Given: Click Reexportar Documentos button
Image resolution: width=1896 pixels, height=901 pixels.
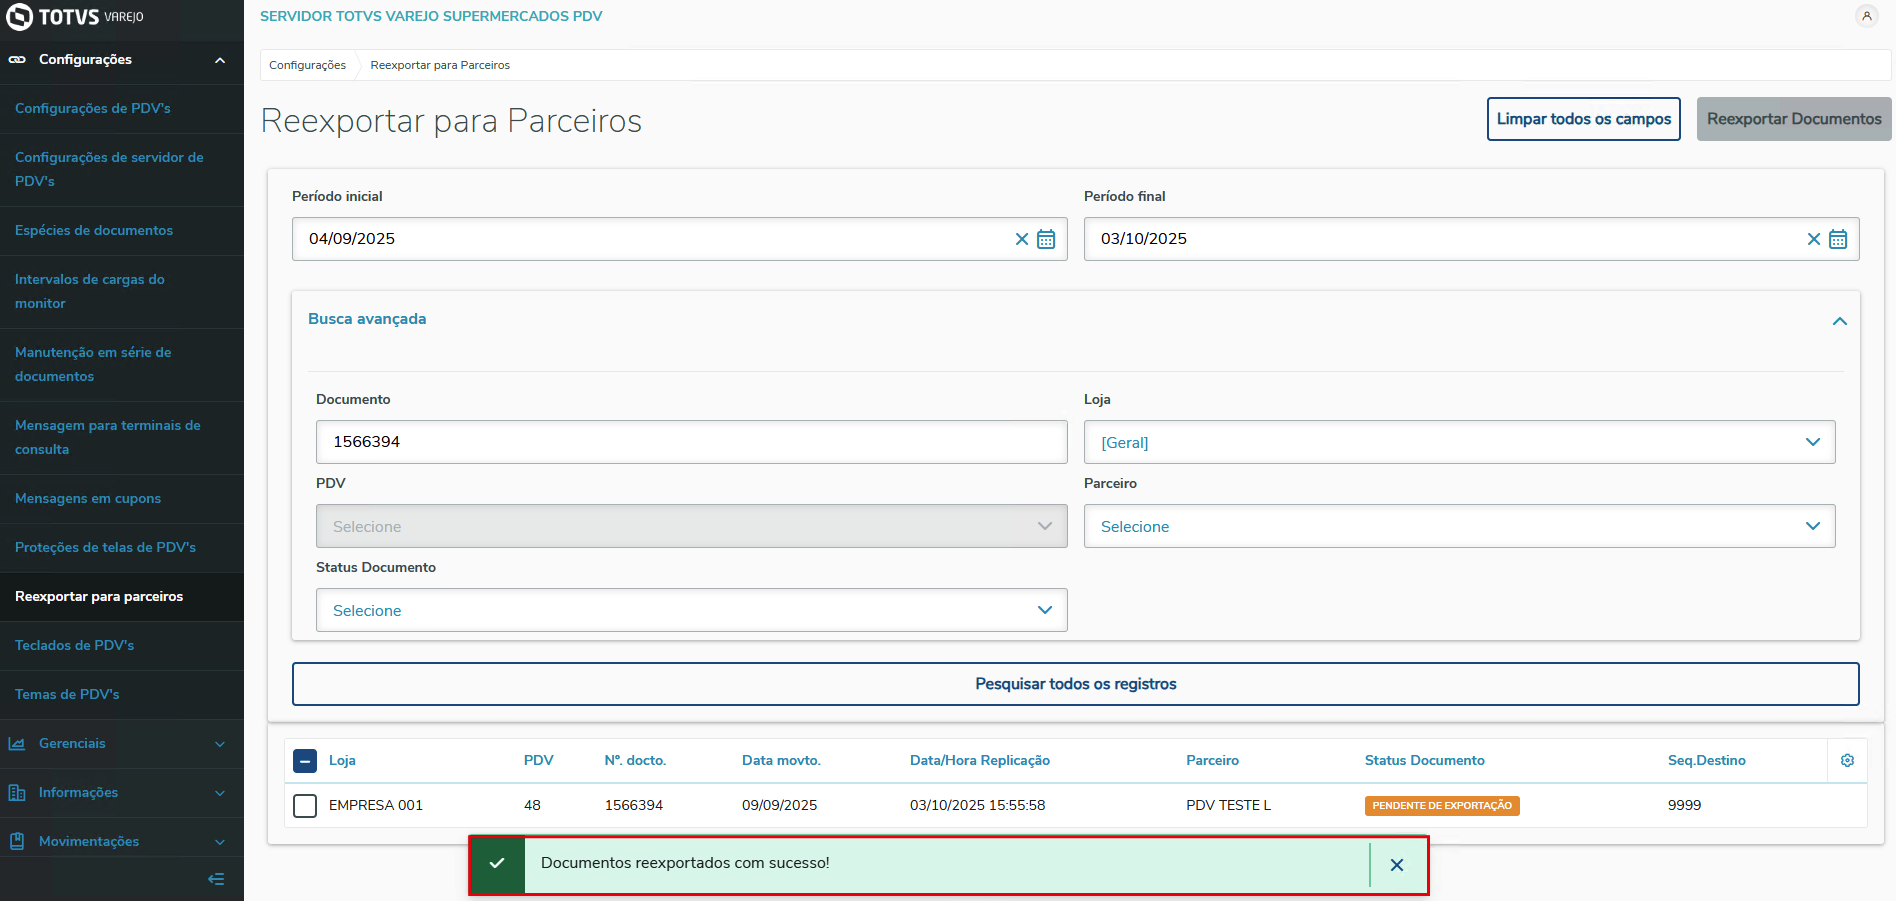Looking at the screenshot, I should [x=1794, y=119].
